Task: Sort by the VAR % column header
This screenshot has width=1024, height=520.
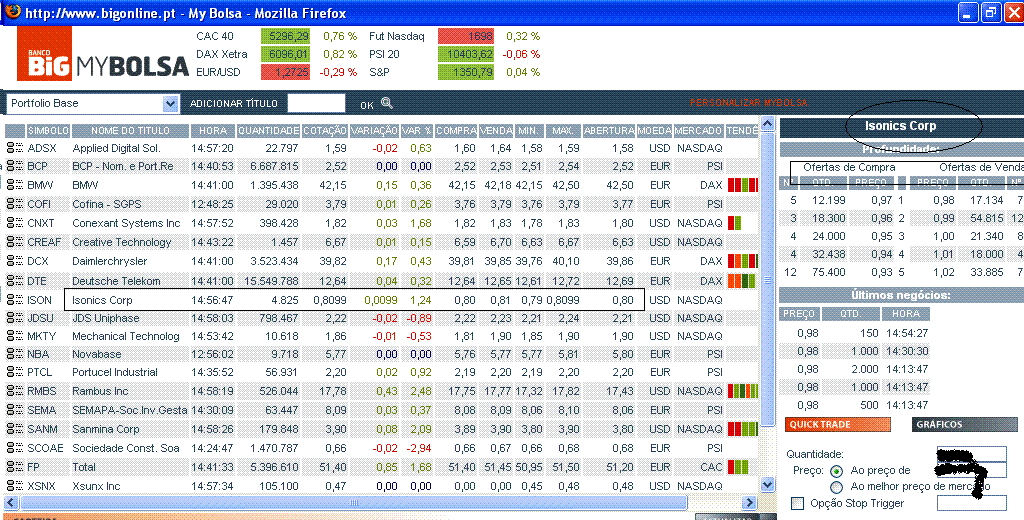Action: (x=417, y=131)
